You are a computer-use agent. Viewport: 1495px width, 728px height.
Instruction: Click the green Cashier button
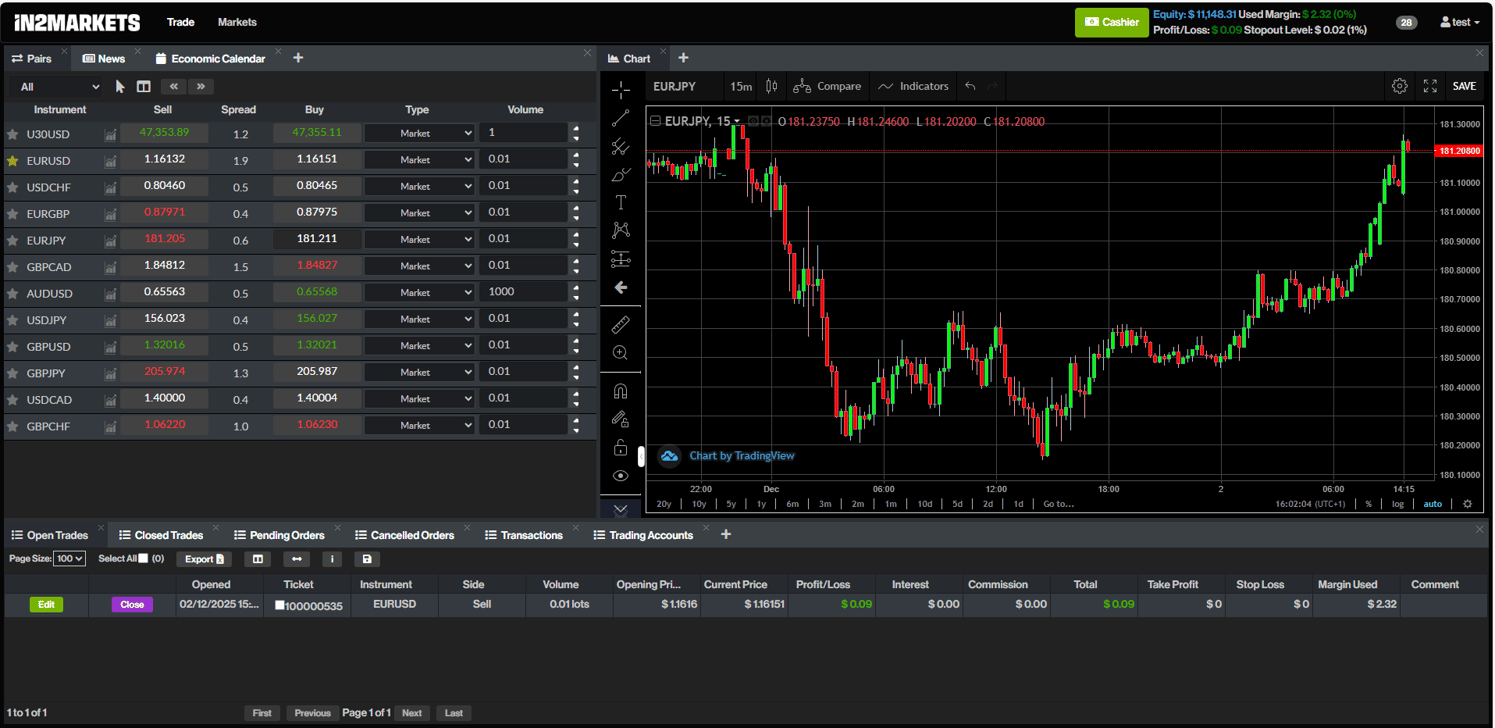(x=1111, y=22)
